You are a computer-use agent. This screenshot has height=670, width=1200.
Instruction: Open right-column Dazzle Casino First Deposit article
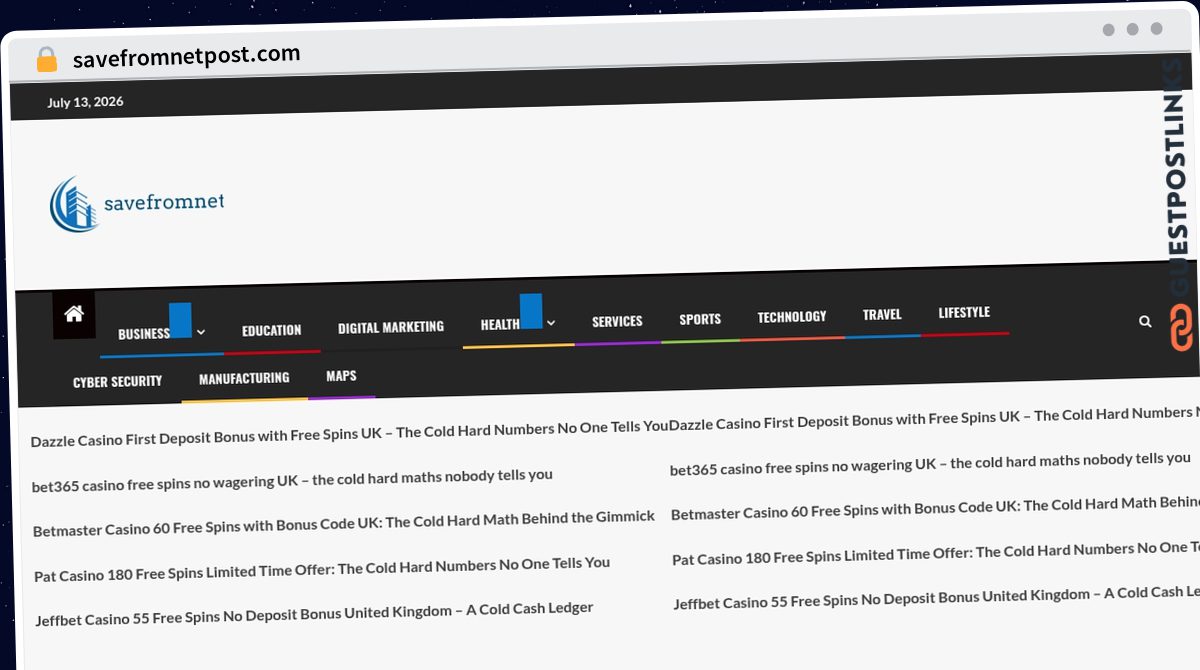click(x=934, y=418)
